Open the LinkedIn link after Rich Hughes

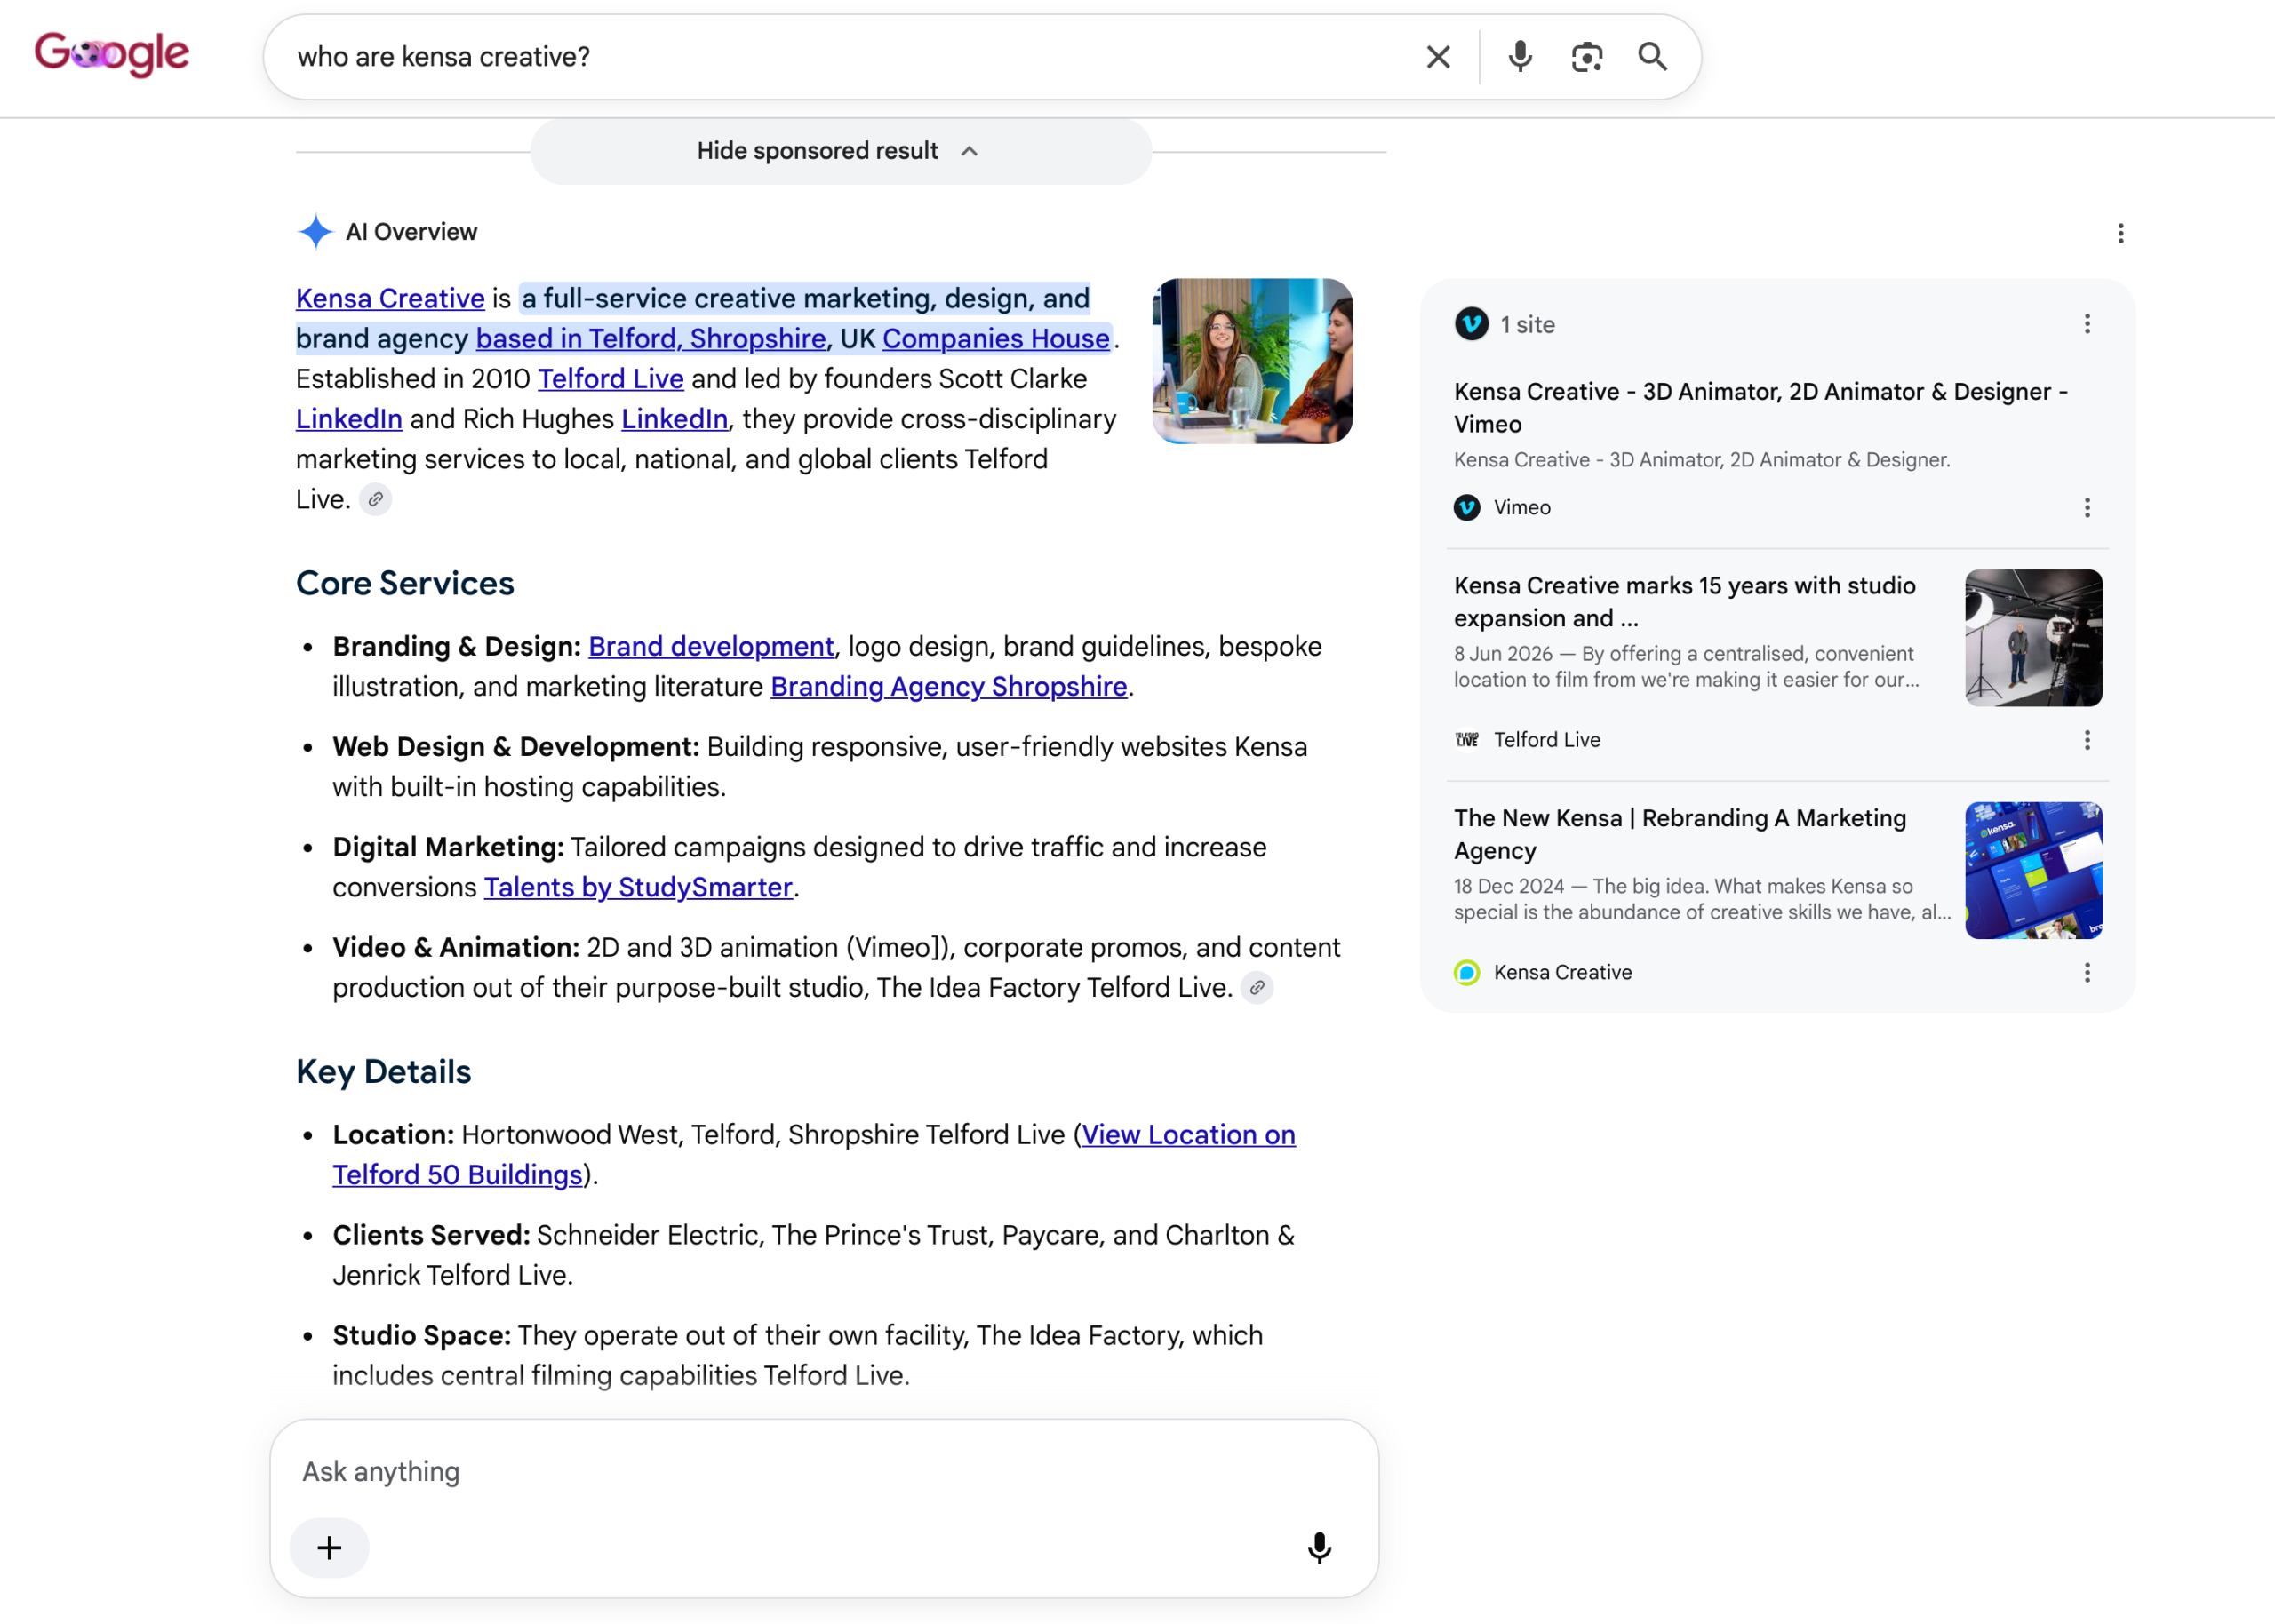click(675, 419)
